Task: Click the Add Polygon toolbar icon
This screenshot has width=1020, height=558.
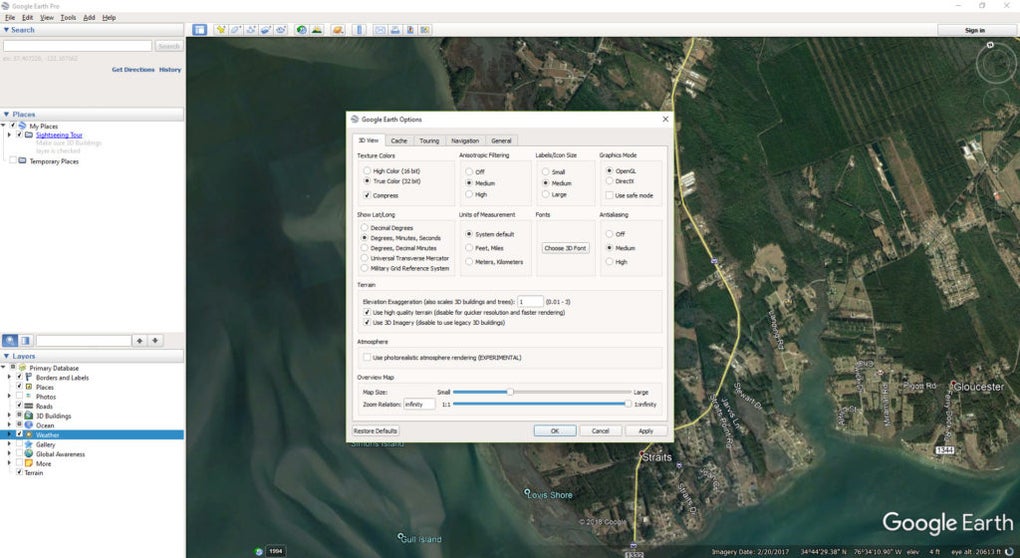Action: click(x=236, y=30)
